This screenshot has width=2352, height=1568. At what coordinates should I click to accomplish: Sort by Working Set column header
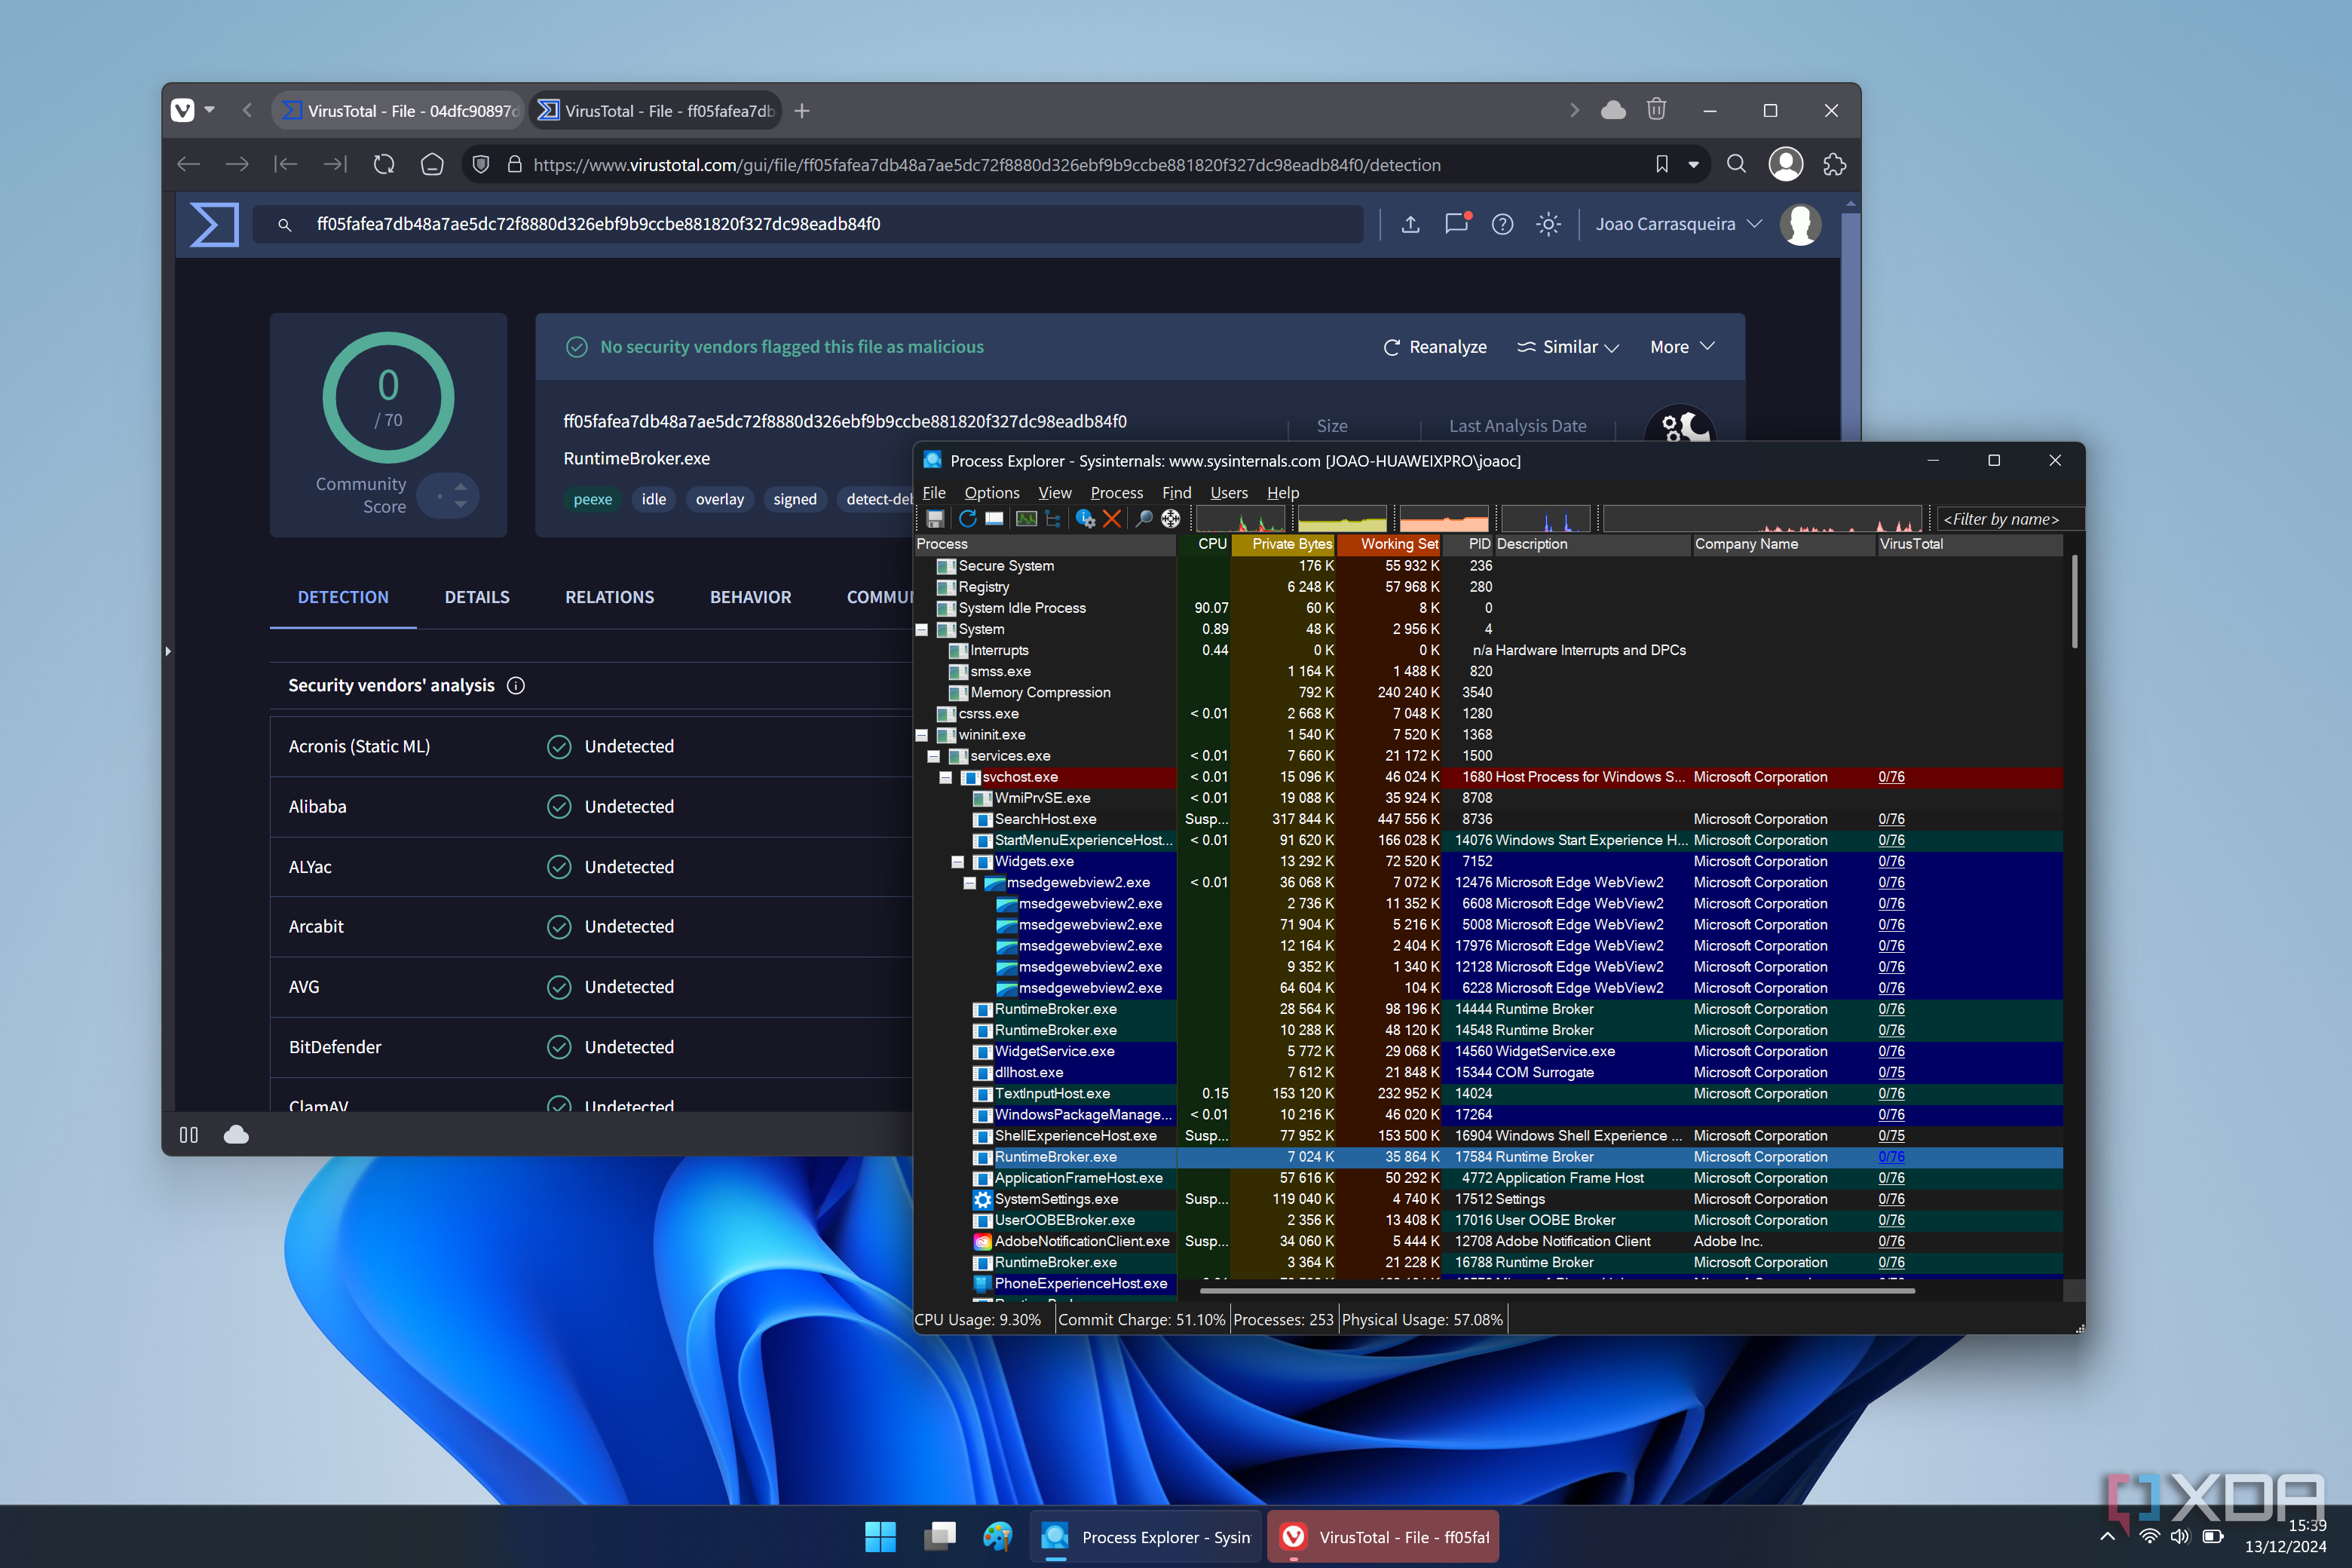(x=1389, y=544)
